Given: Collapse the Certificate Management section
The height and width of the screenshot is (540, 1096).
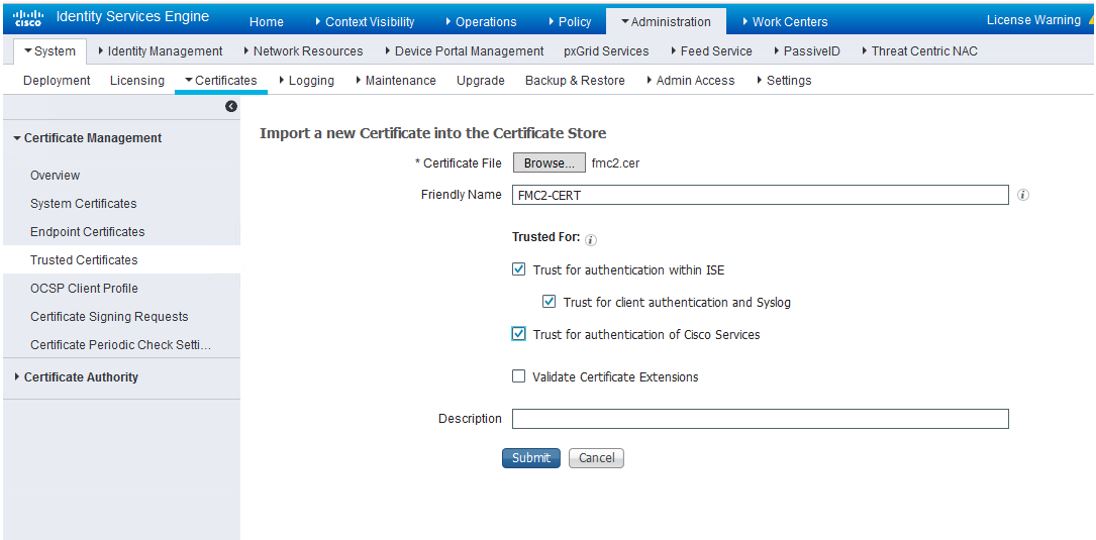Looking at the screenshot, I should [87, 138].
